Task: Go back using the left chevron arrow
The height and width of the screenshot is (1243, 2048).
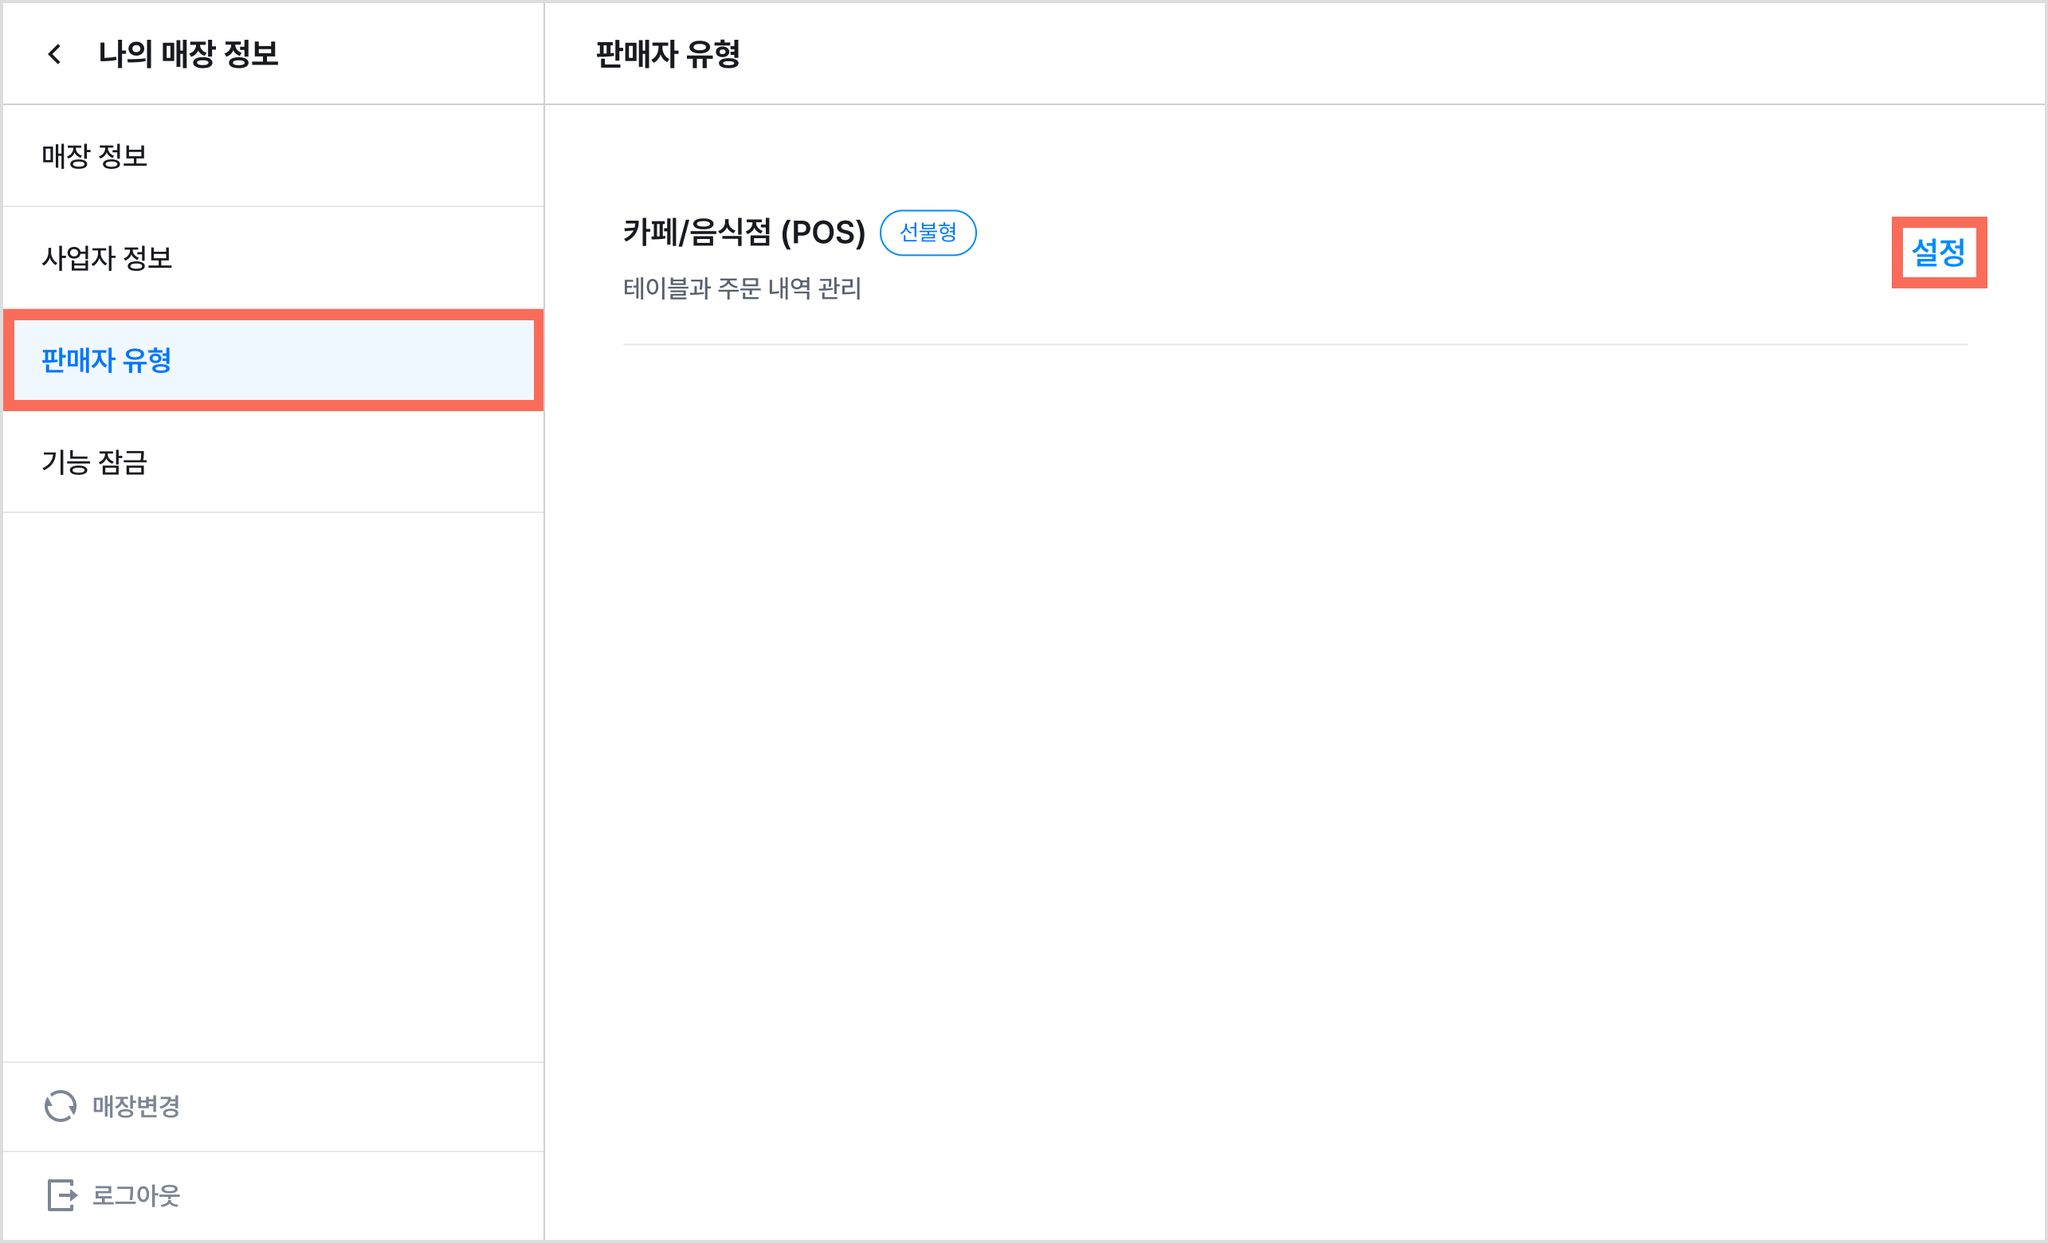Action: (55, 54)
